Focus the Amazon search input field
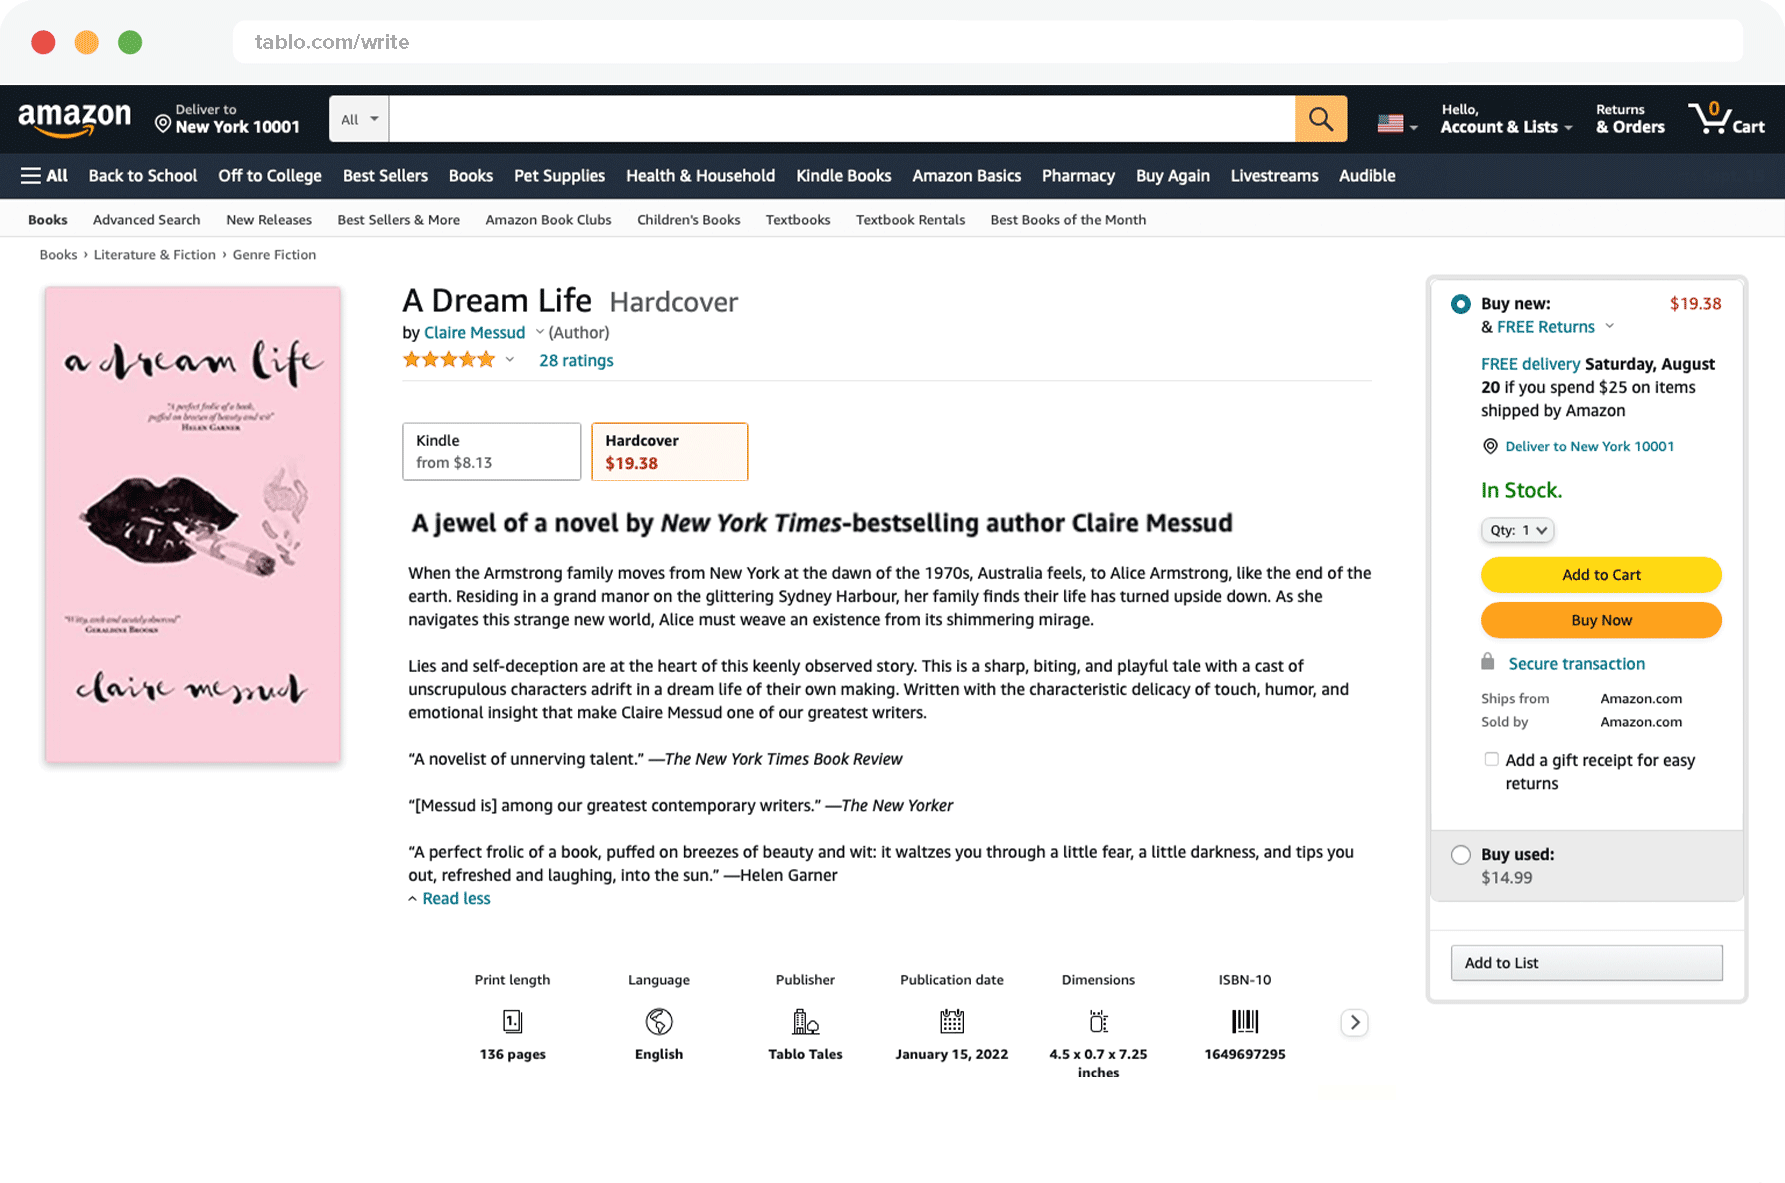Screen dimensions: 1785x1183 coord(842,119)
